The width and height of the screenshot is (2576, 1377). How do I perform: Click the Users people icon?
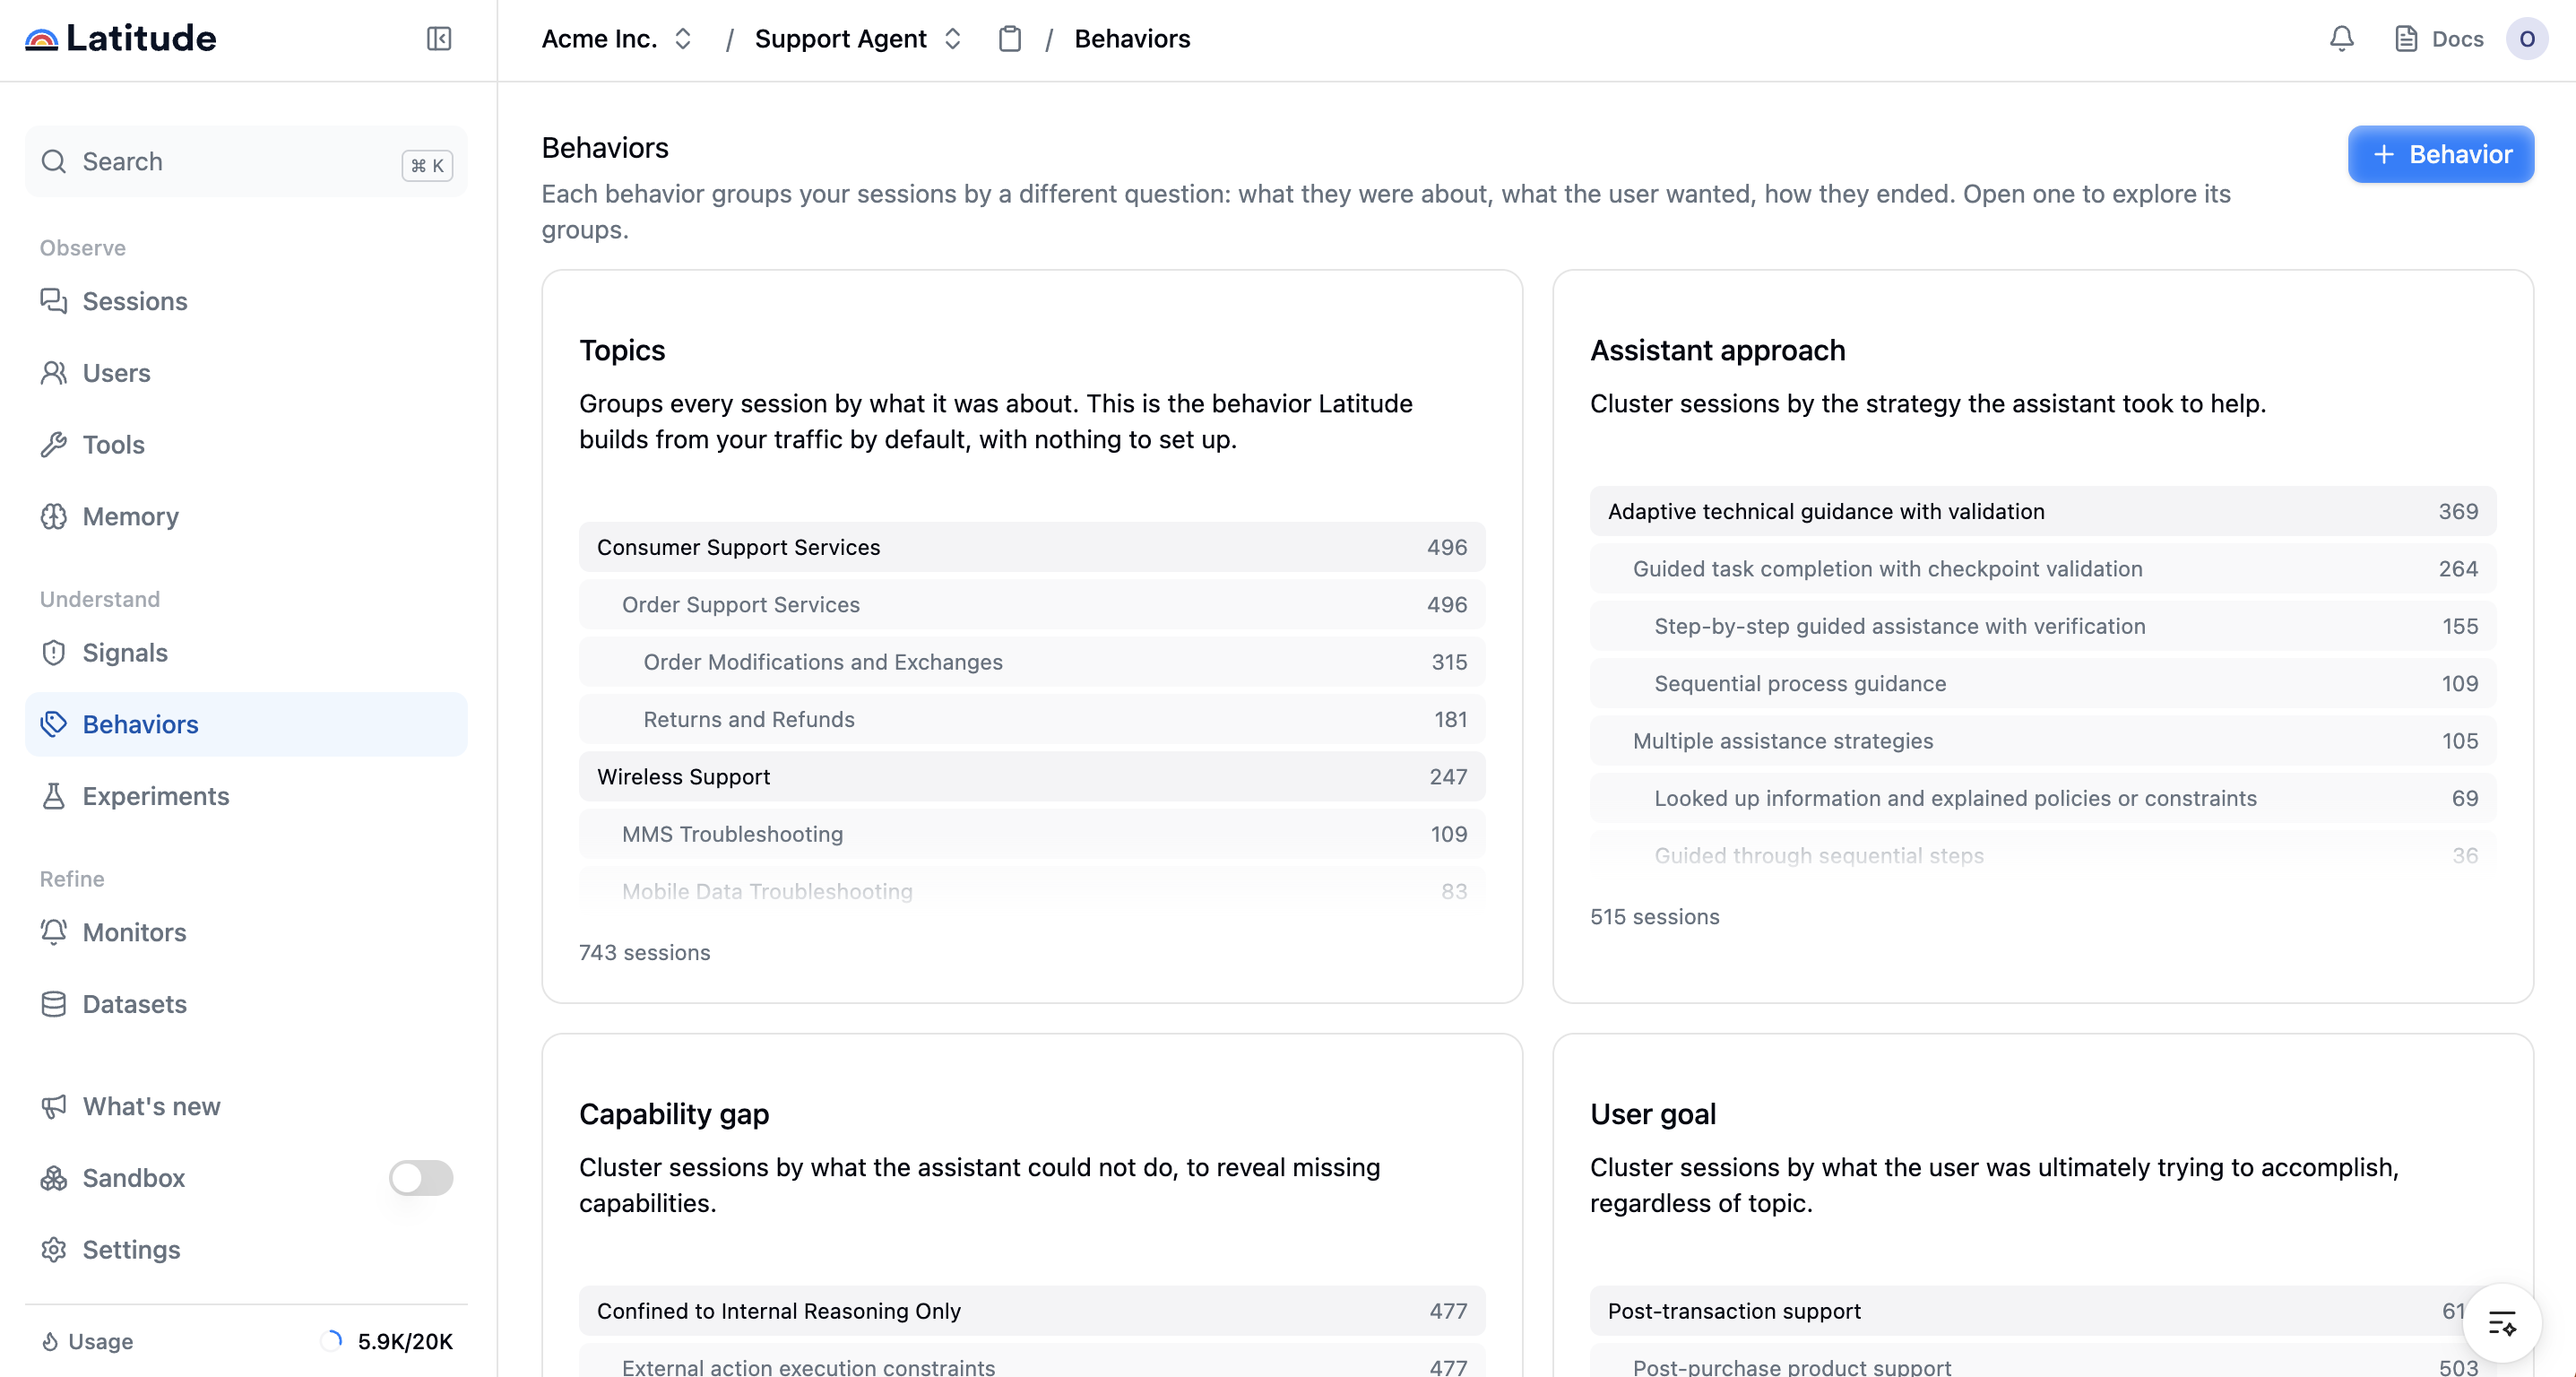pyautogui.click(x=54, y=373)
